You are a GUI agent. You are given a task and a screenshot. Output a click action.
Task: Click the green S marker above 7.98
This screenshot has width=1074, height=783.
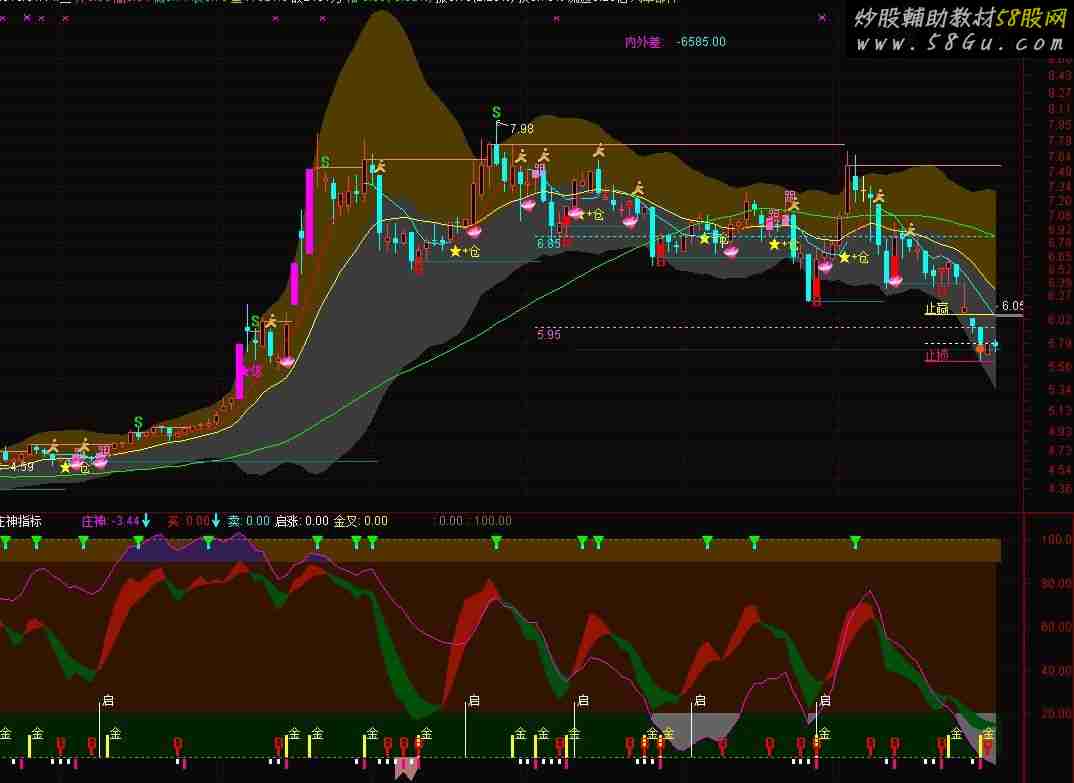point(497,112)
